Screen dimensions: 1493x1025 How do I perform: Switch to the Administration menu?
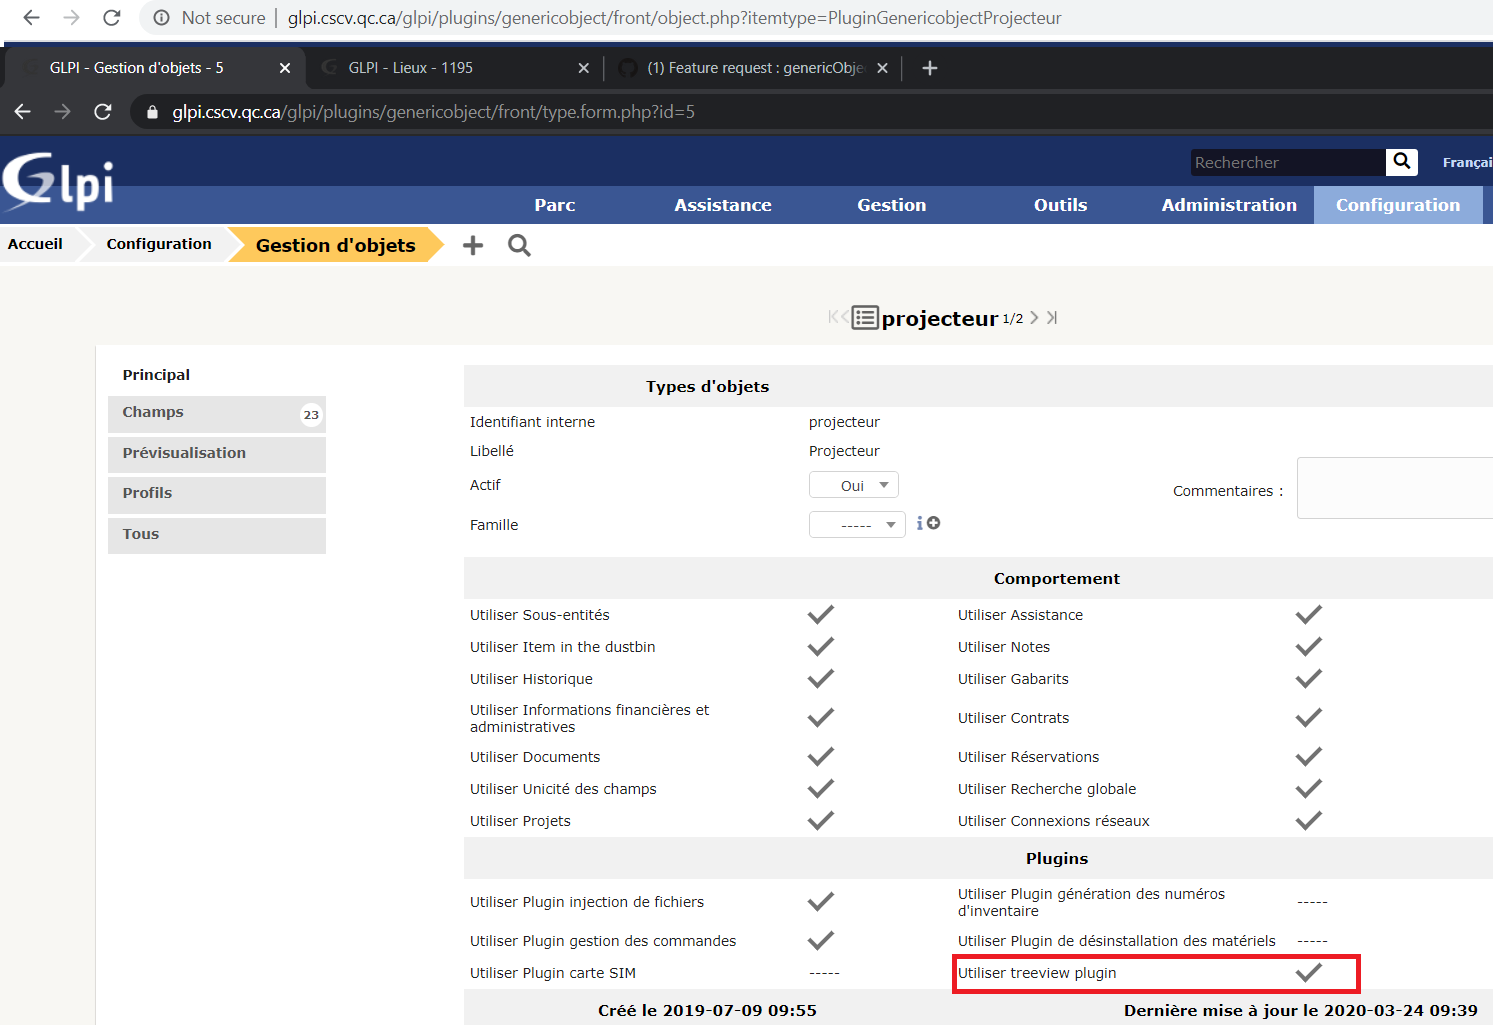1229,204
